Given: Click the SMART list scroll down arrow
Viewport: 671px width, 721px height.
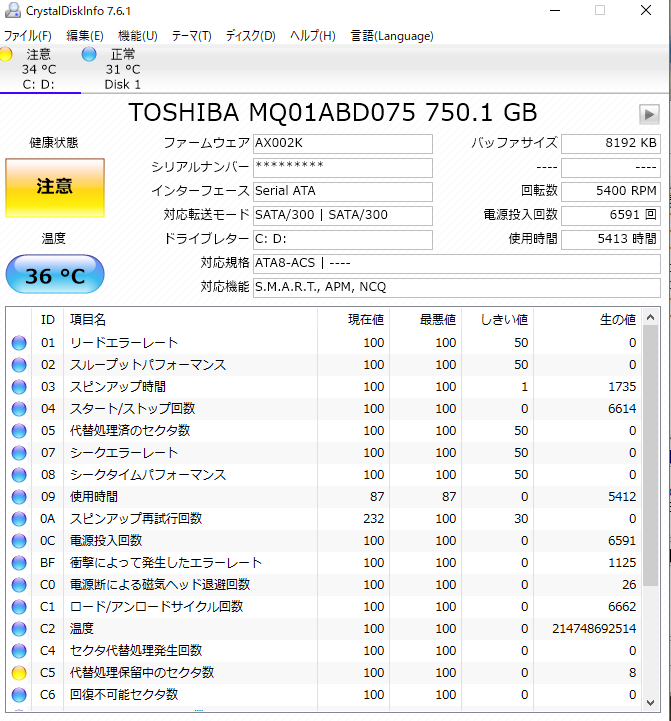Looking at the screenshot, I should pyautogui.click(x=650, y=702).
